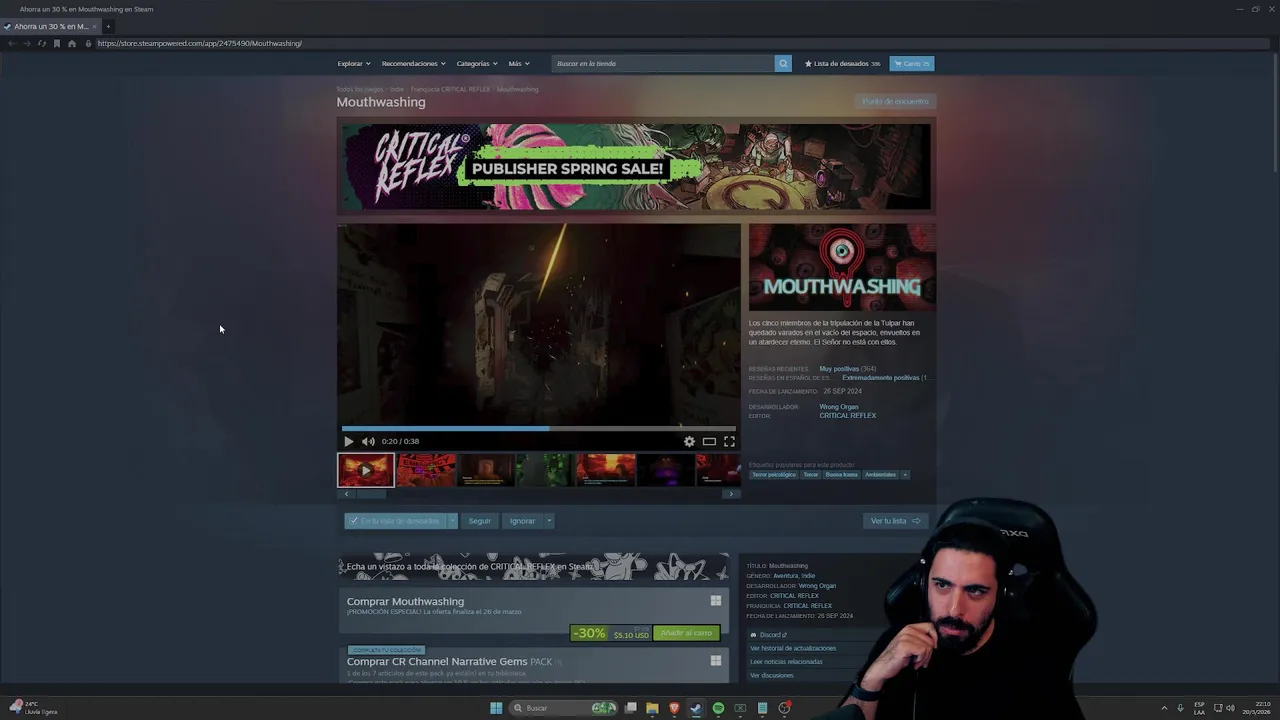Open Spotify from the taskbar
The width and height of the screenshot is (1280, 720).
click(x=718, y=708)
